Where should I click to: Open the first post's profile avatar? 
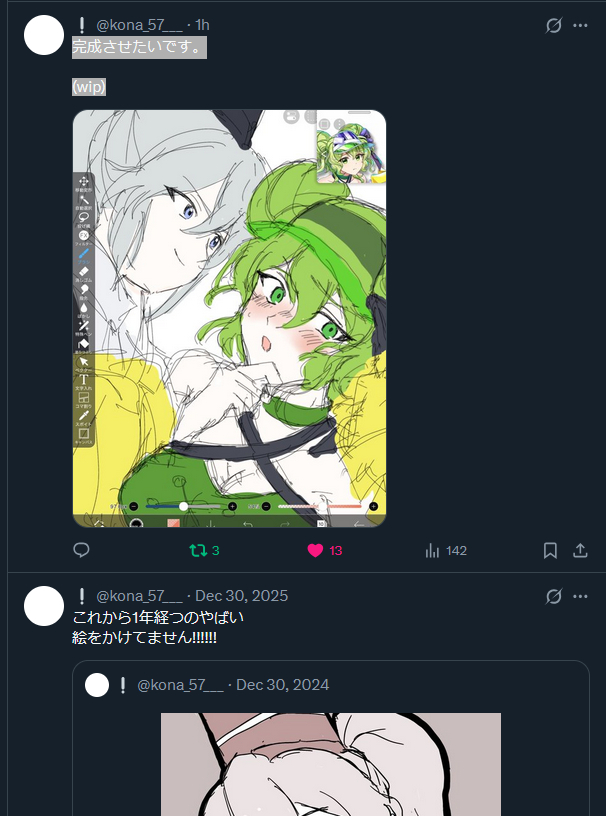point(44,35)
